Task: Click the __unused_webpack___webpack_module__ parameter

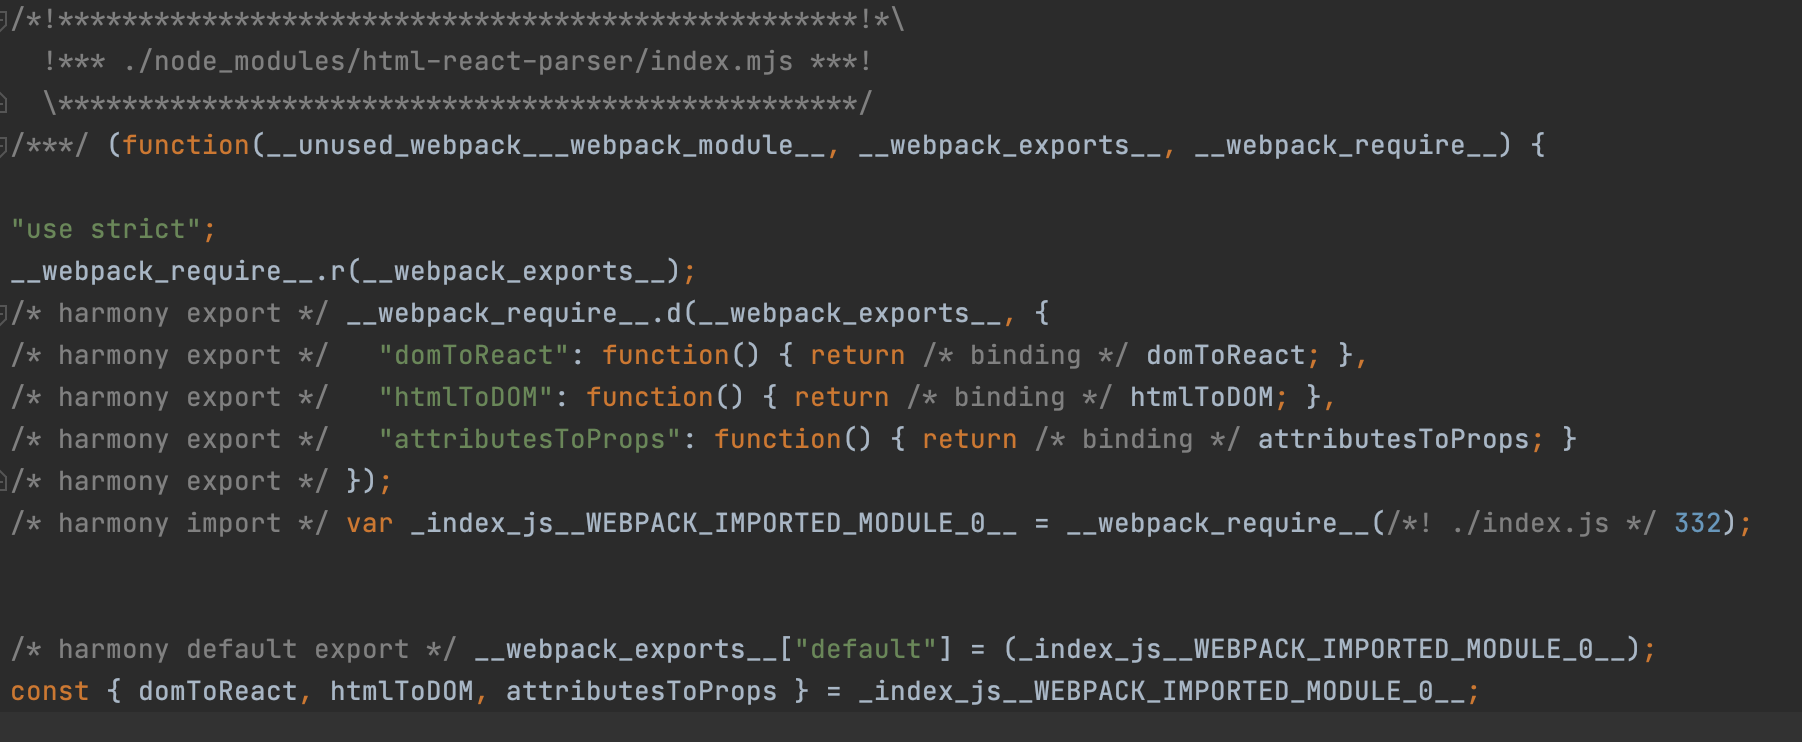Action: pyautogui.click(x=545, y=146)
